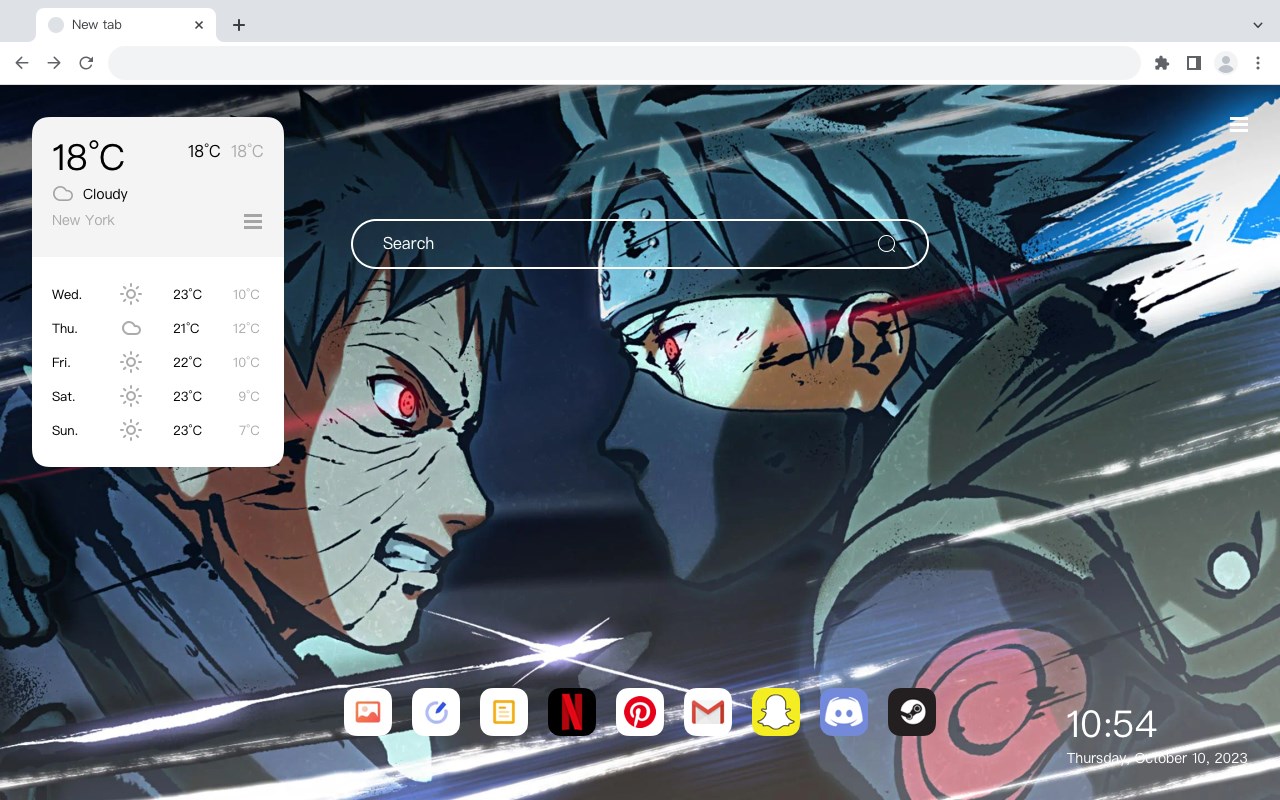Click Wednesday's sunny forecast icon

131,294
